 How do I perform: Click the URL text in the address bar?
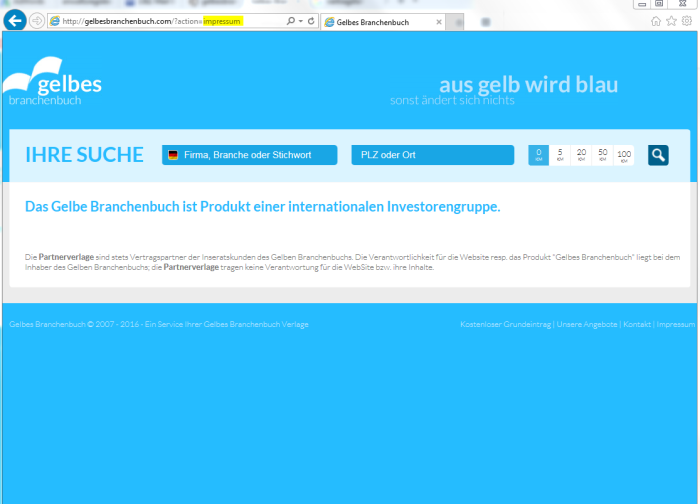tap(152, 21)
